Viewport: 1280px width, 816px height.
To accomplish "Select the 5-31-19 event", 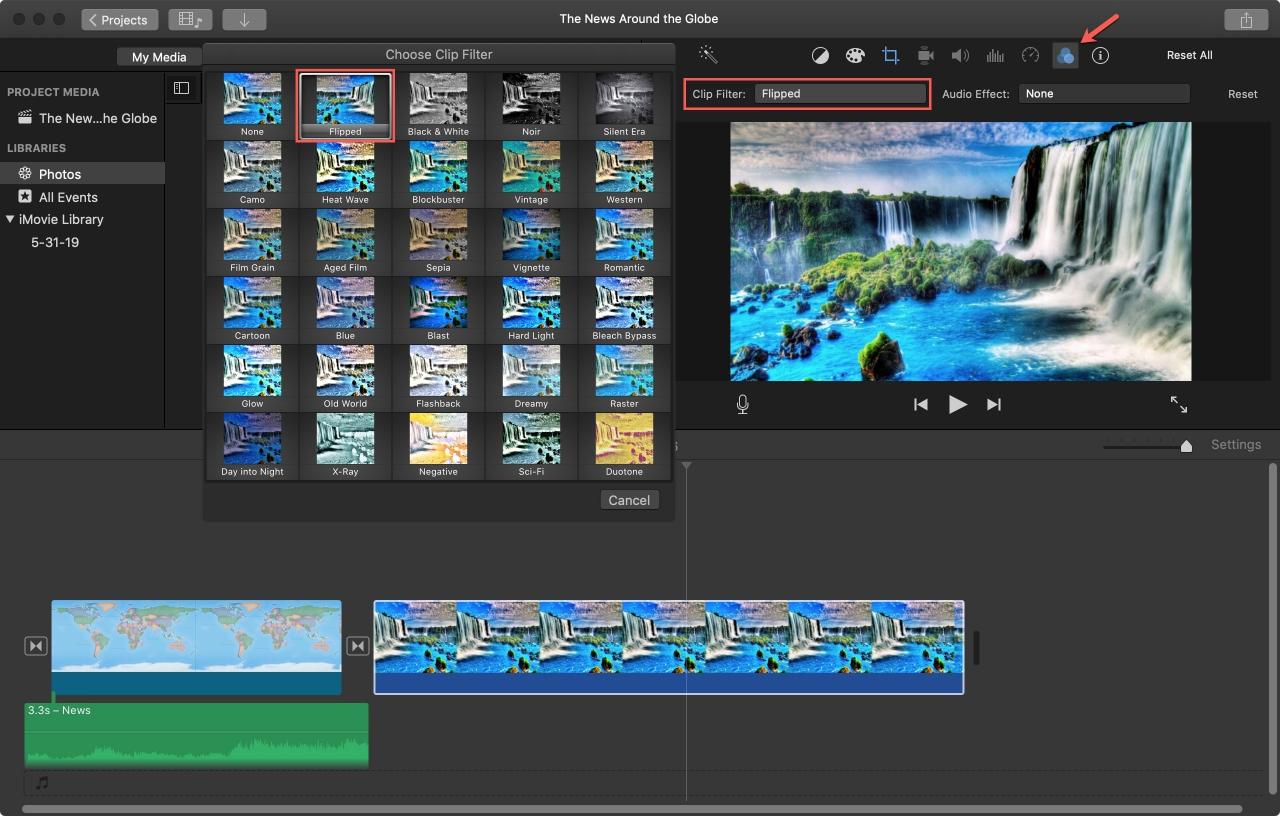I will click(x=56, y=242).
